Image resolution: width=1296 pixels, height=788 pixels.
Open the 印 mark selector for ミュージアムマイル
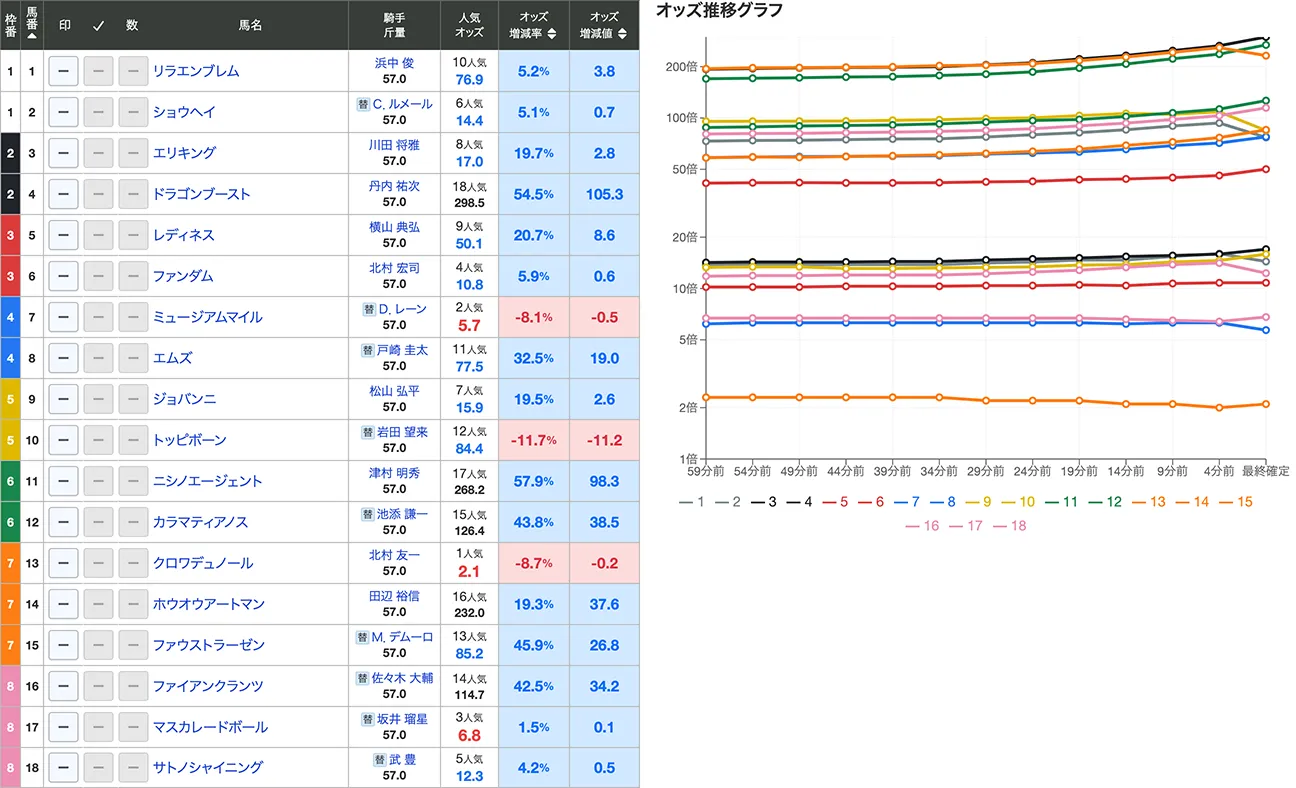[63, 317]
